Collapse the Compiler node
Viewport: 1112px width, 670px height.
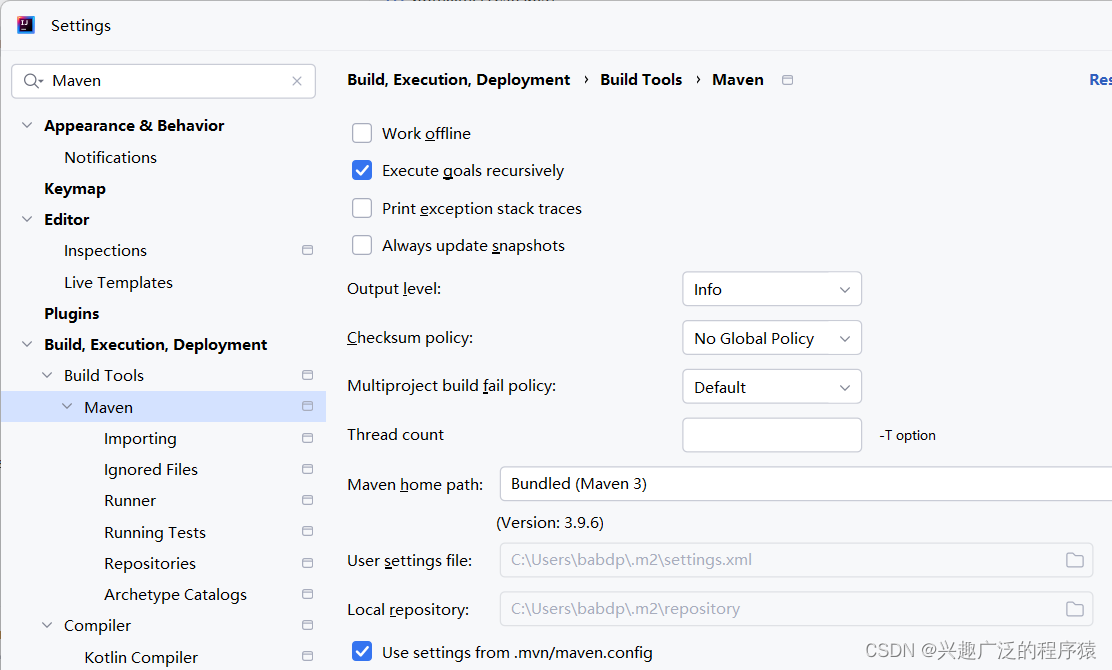[48, 625]
